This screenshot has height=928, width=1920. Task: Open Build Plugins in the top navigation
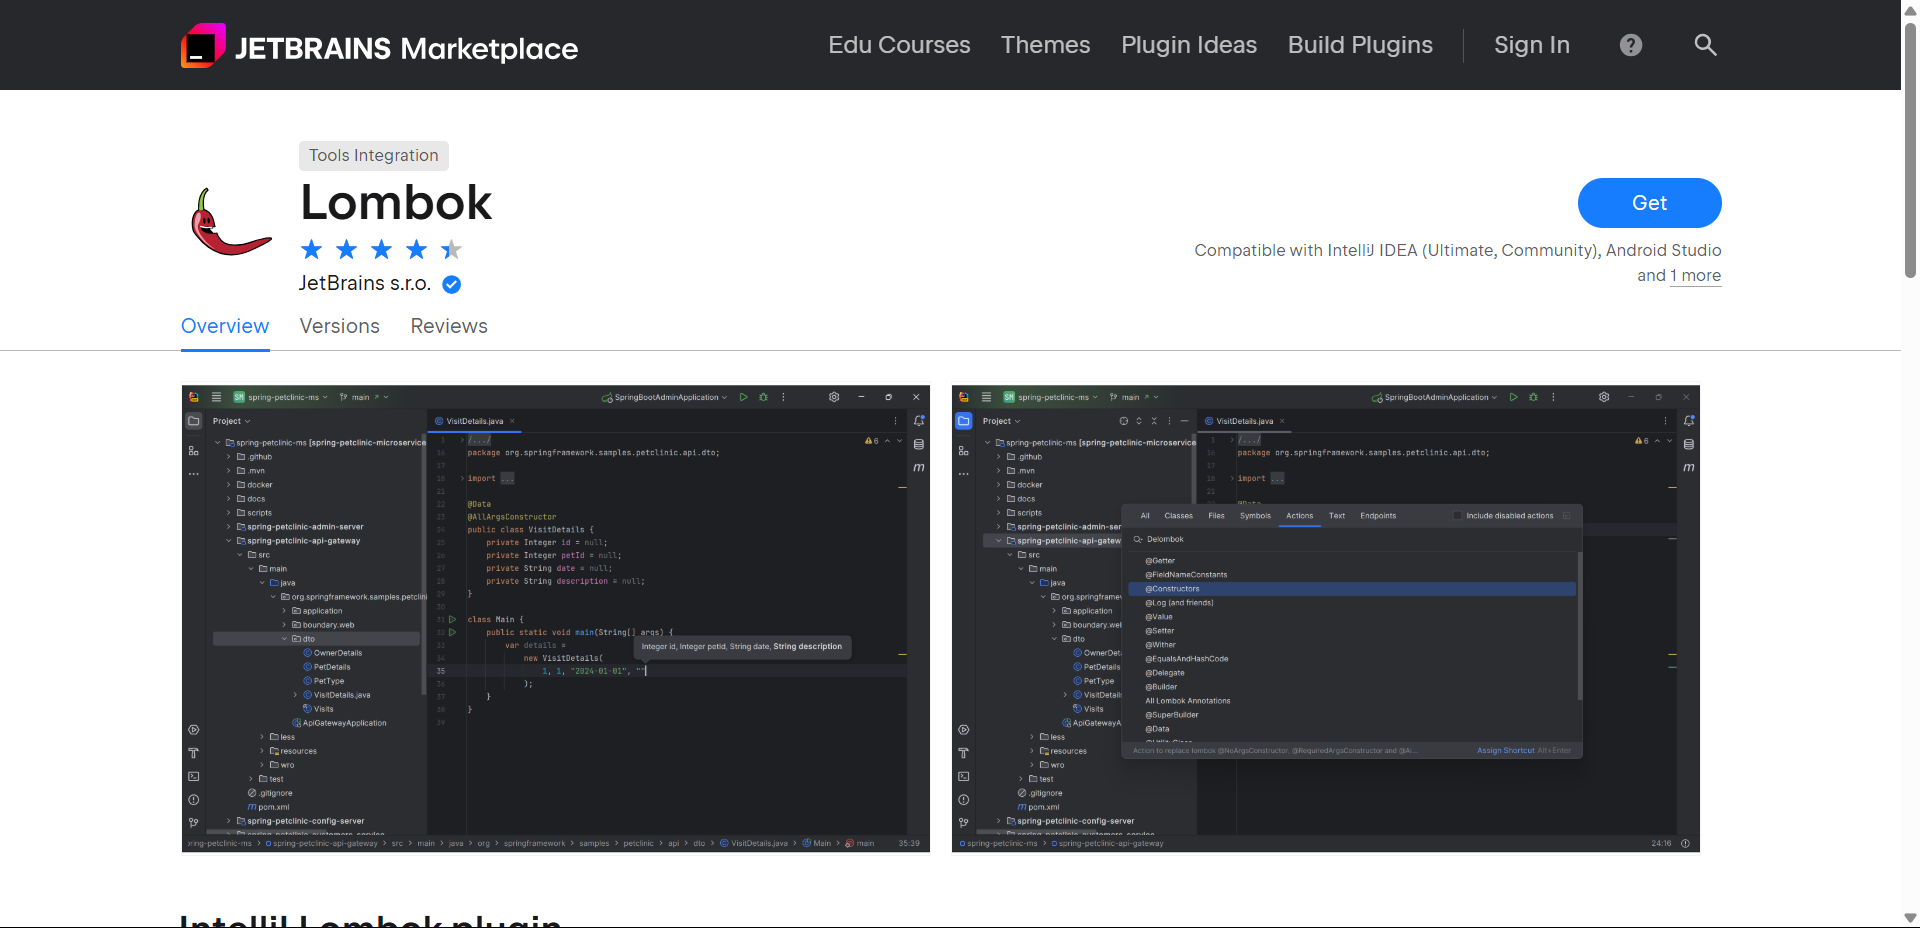[1360, 45]
